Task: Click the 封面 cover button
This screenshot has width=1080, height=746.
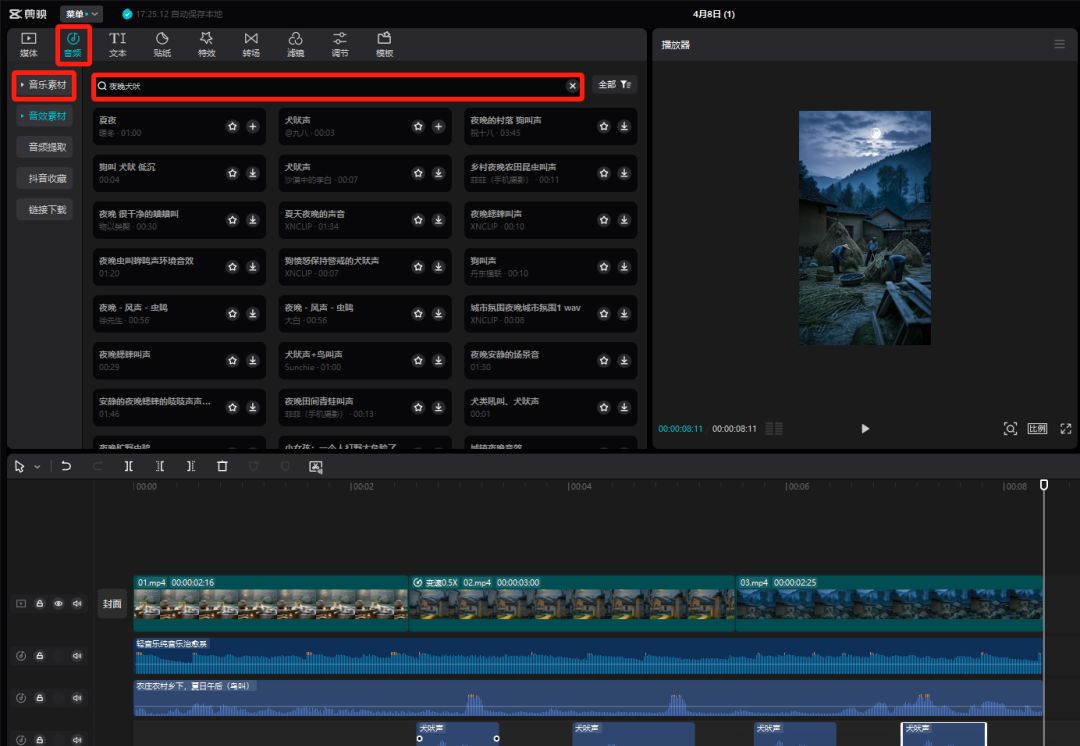Action: click(112, 604)
